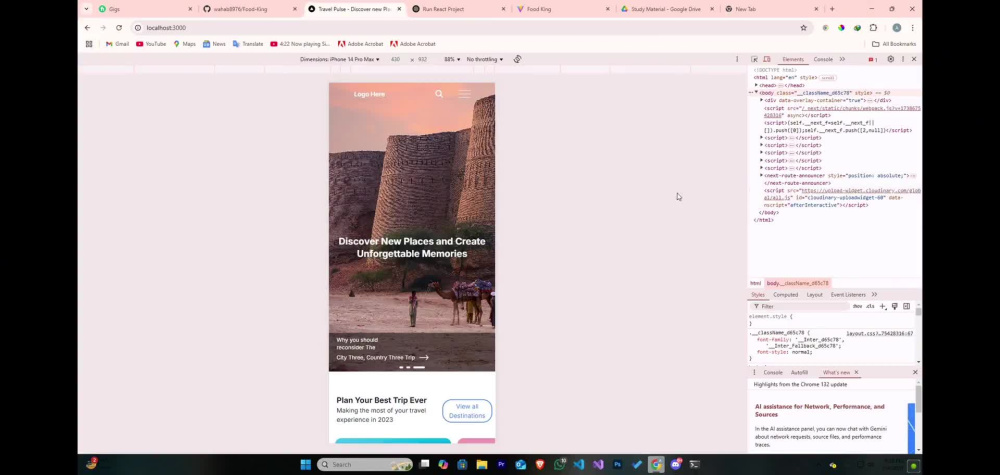This screenshot has width=1000, height=475.
Task: Open Visual Studio Code from taskbar
Action: click(x=578, y=464)
